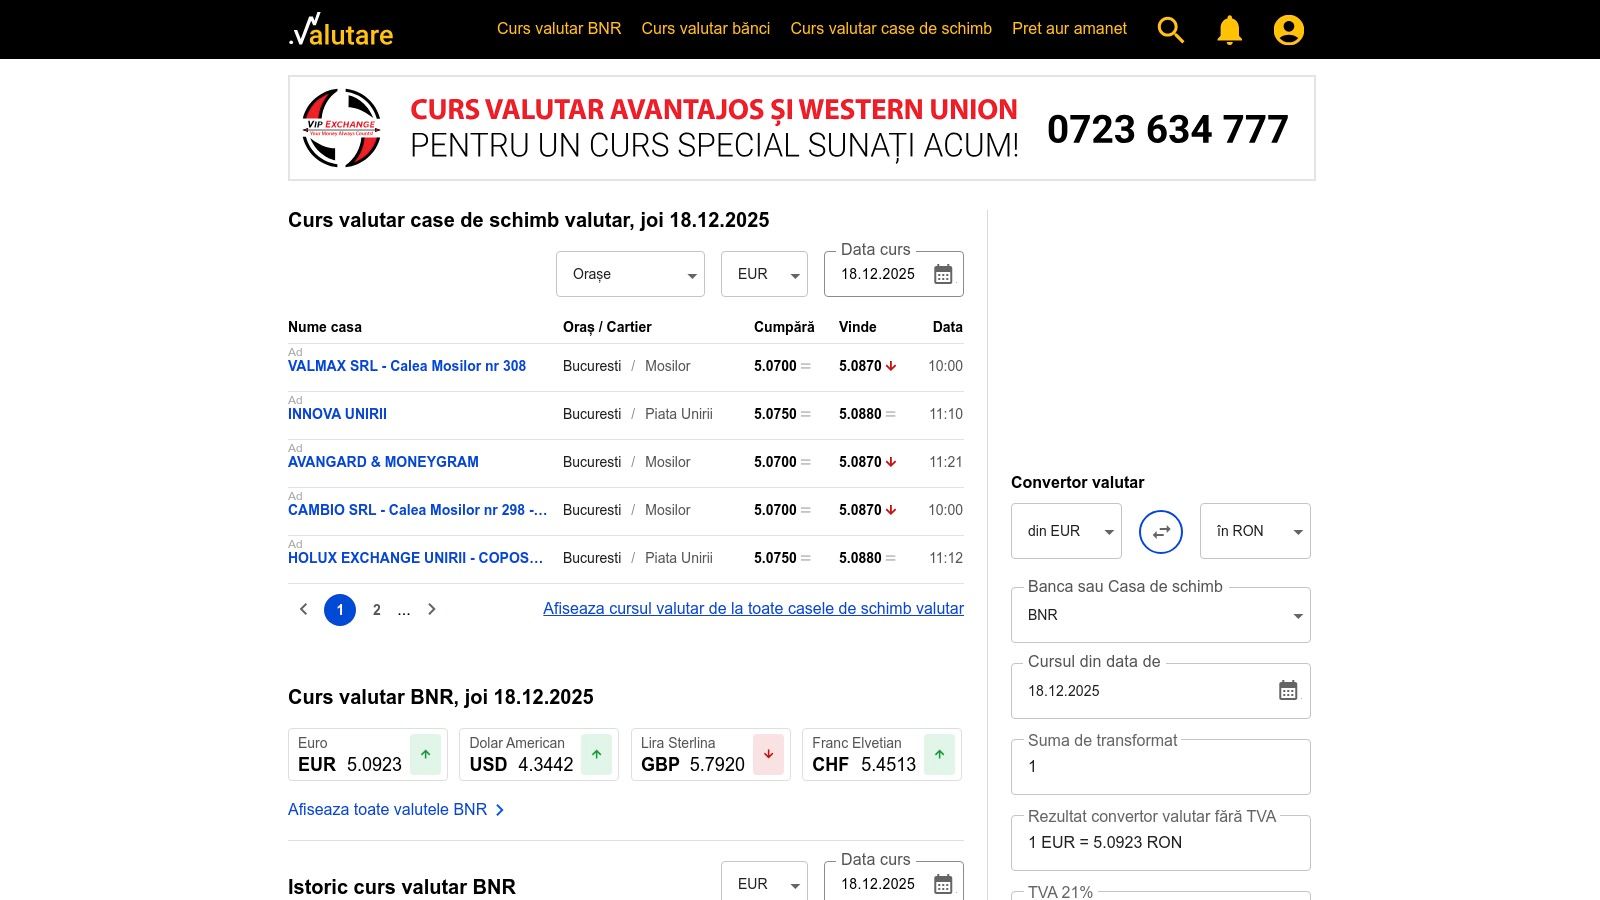Open VALMAX SRL Calea Mosilor listing
This screenshot has width=1600, height=900.
pos(407,366)
